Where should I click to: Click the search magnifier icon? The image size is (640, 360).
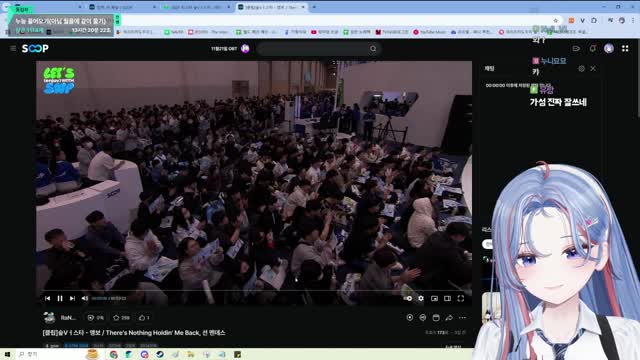pyautogui.click(x=373, y=49)
